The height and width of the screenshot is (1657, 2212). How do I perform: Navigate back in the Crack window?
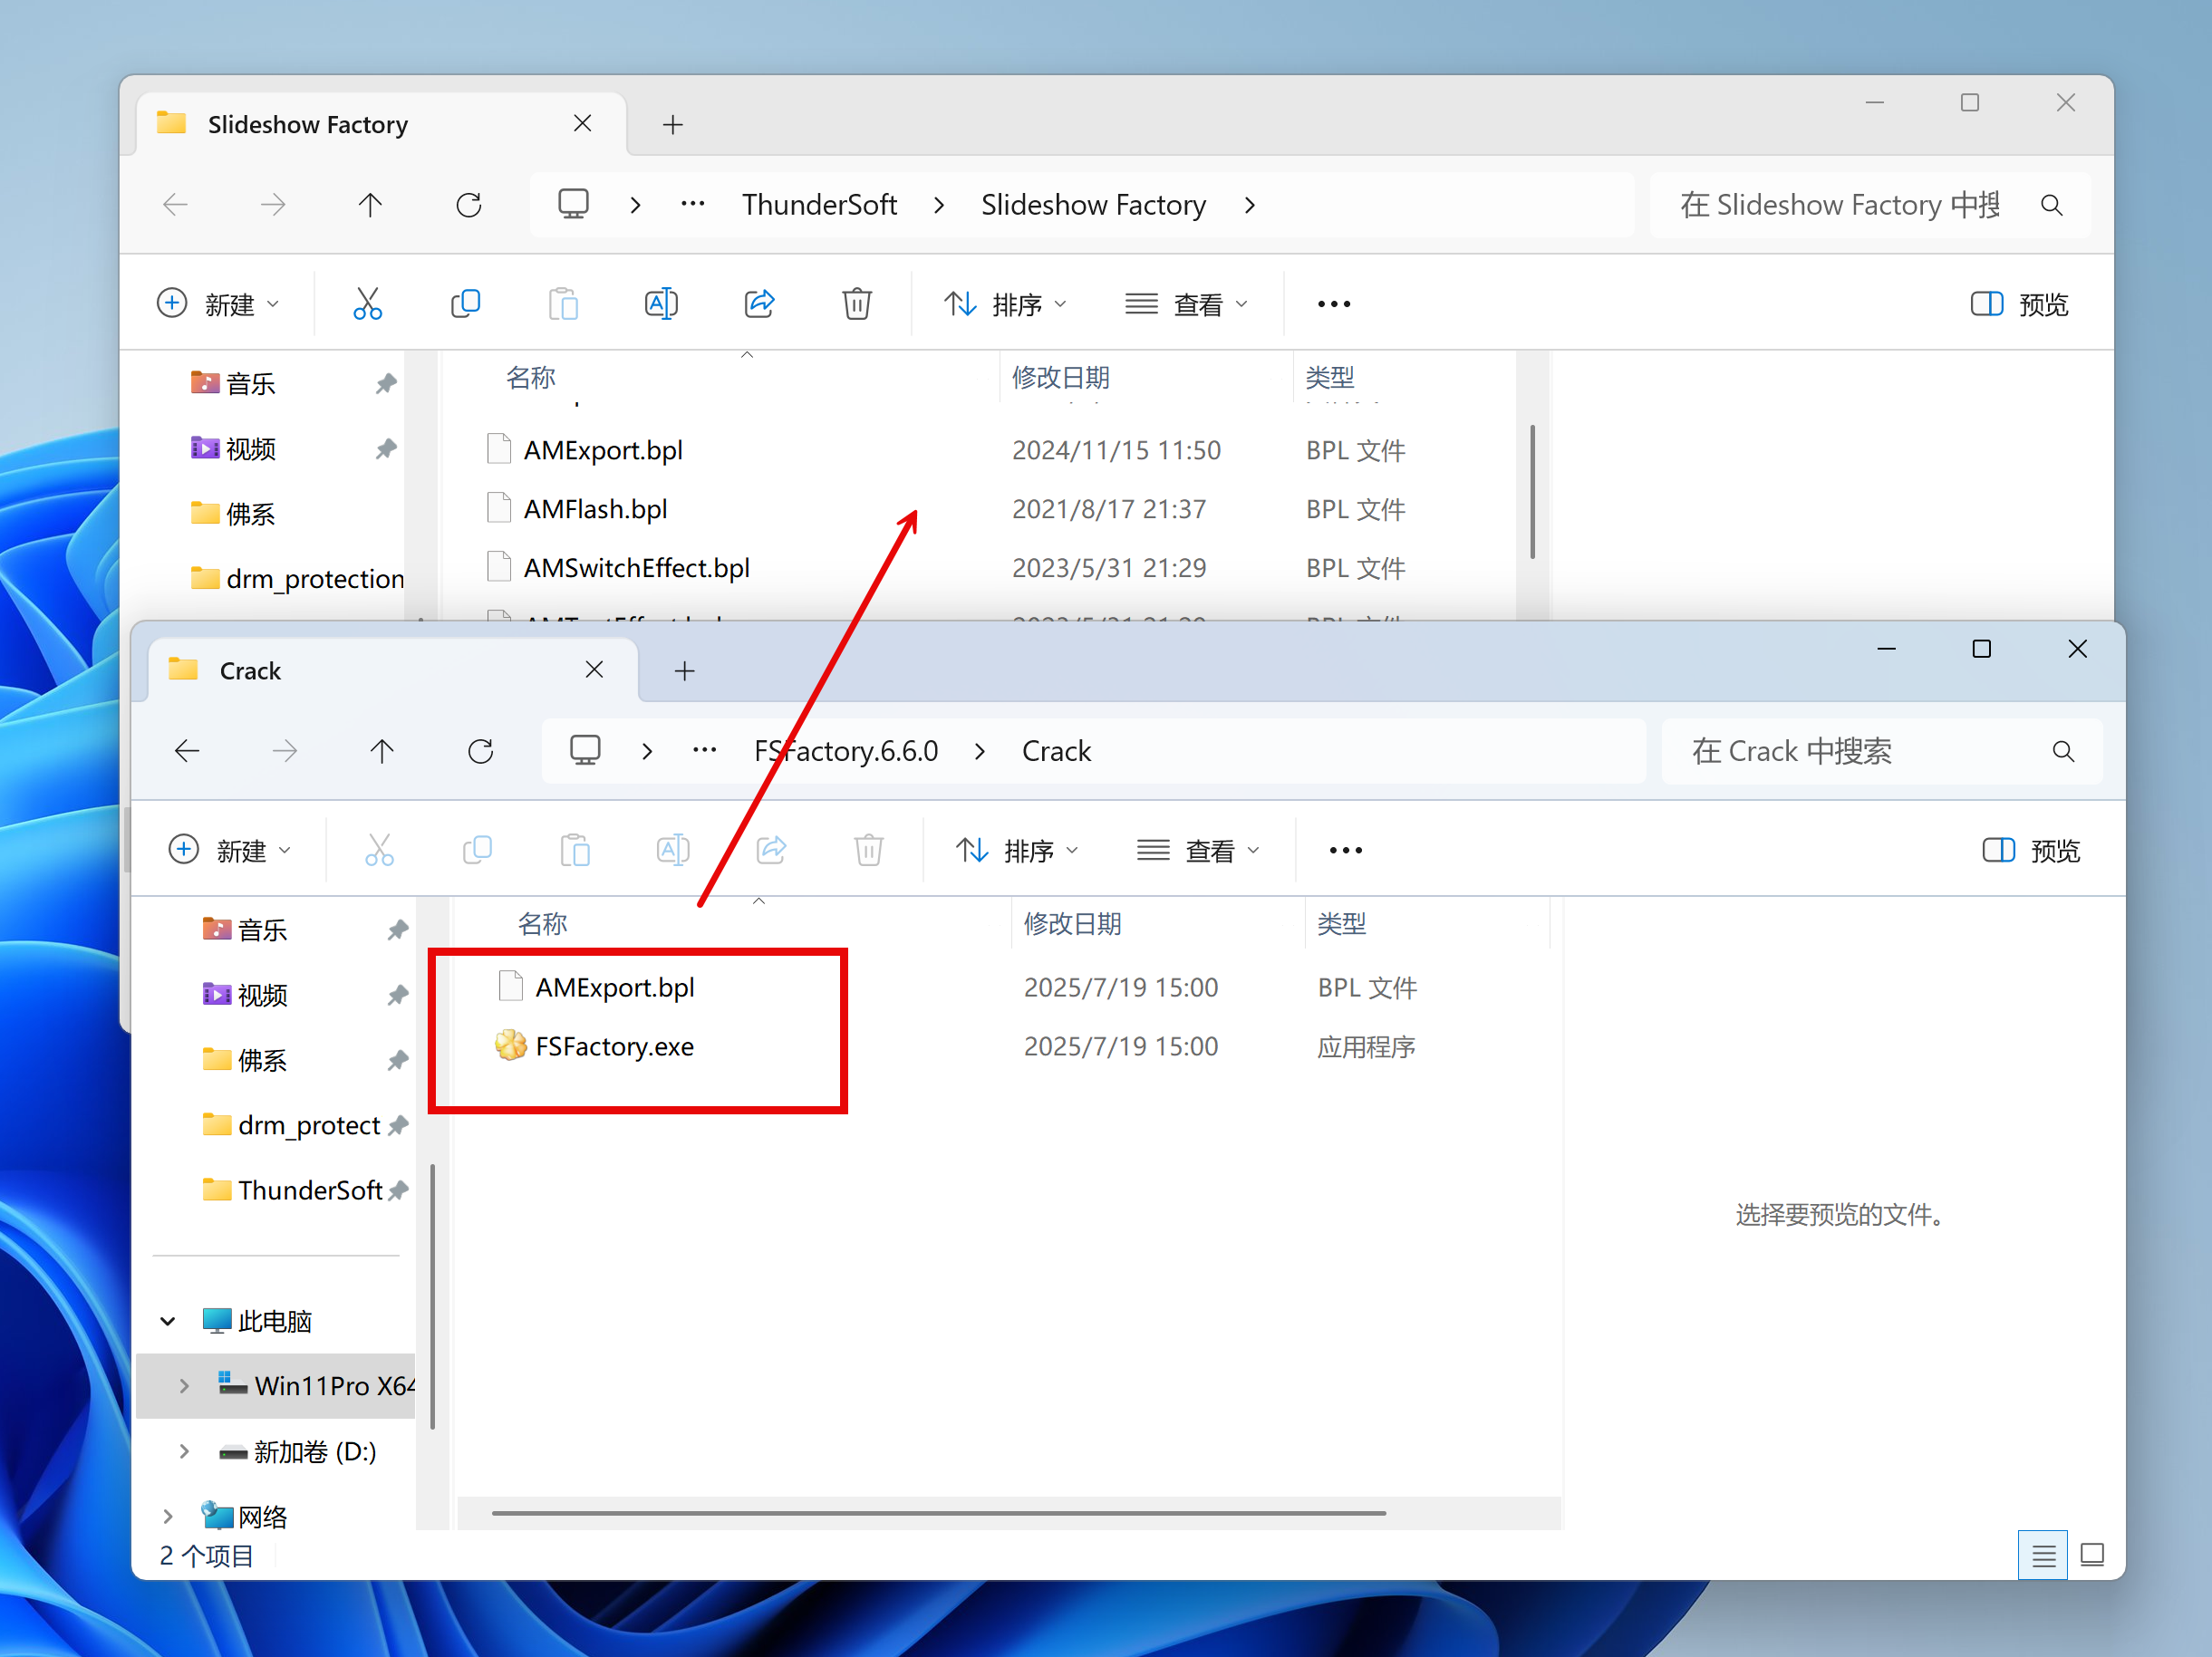point(187,751)
